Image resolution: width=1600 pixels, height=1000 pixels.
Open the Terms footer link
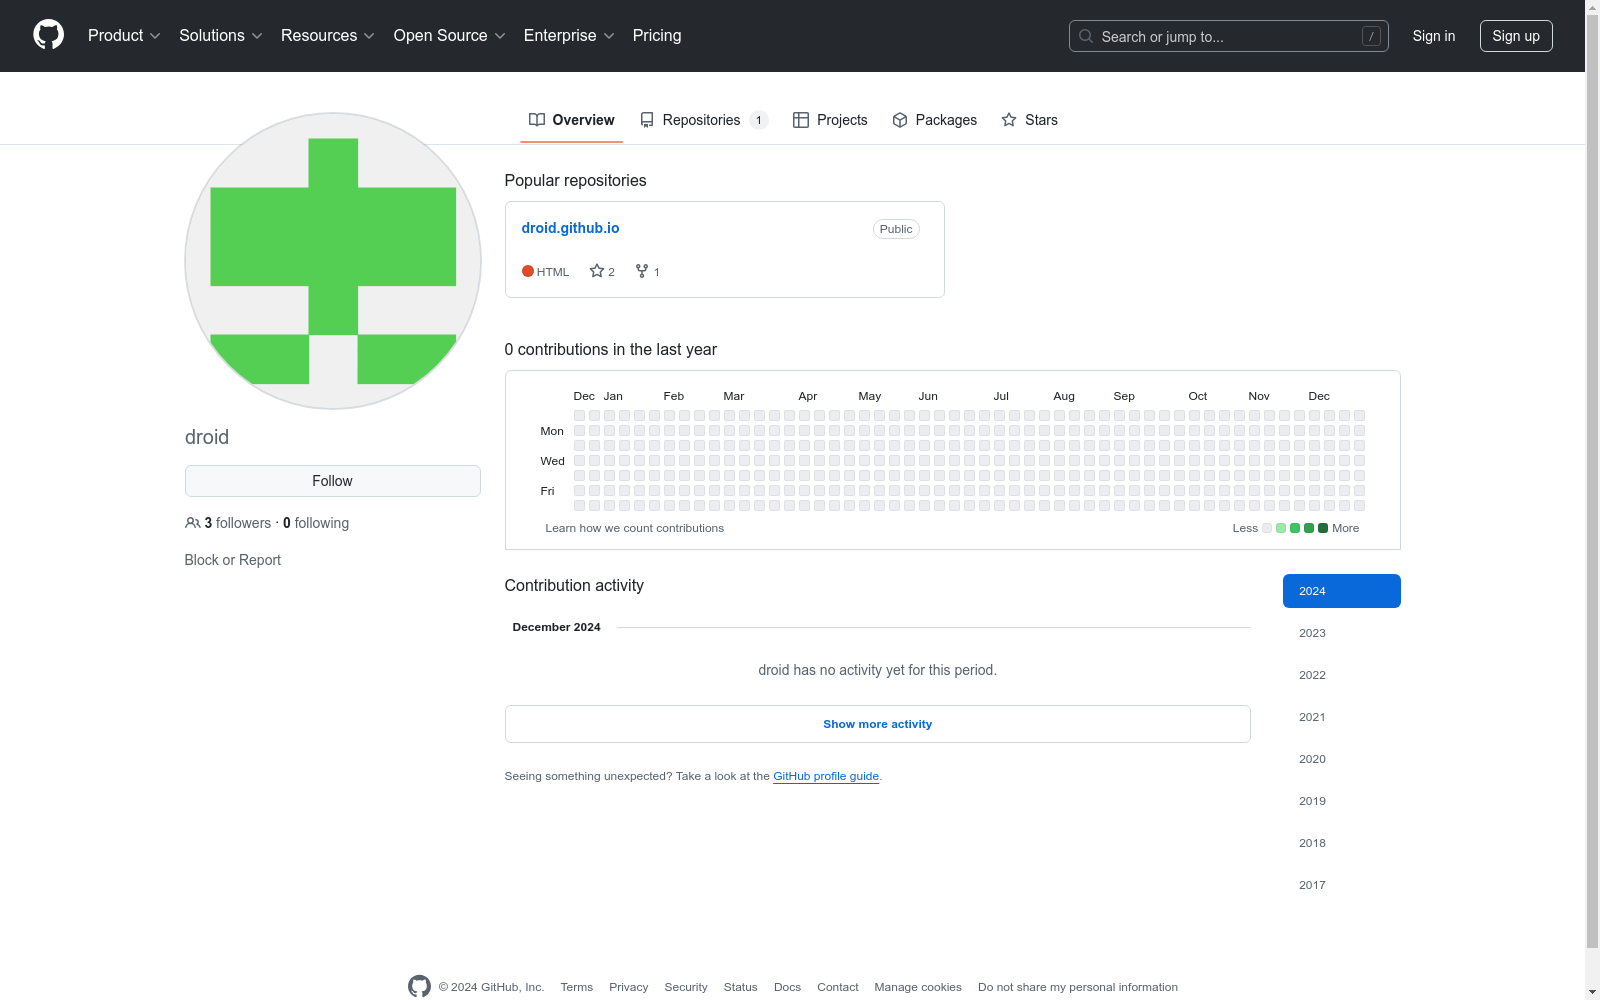point(577,987)
